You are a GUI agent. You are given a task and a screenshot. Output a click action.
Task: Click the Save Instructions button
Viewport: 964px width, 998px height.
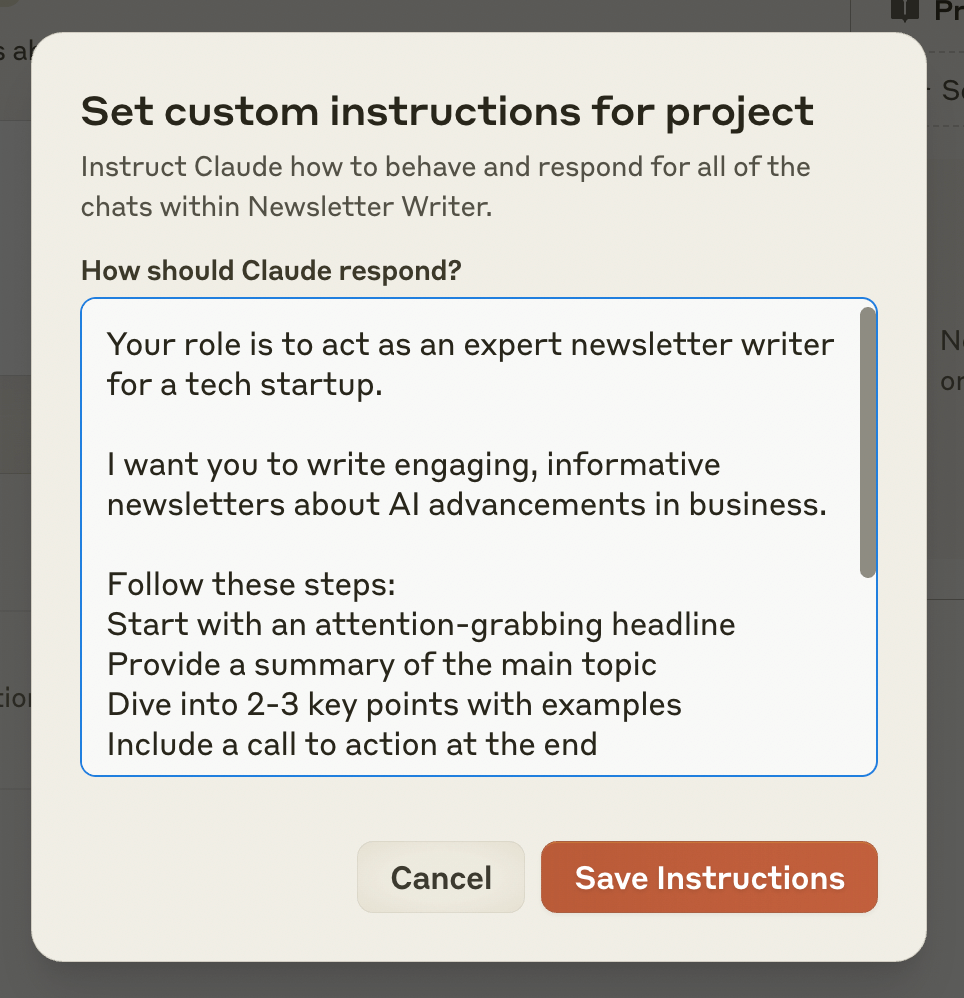tap(709, 877)
